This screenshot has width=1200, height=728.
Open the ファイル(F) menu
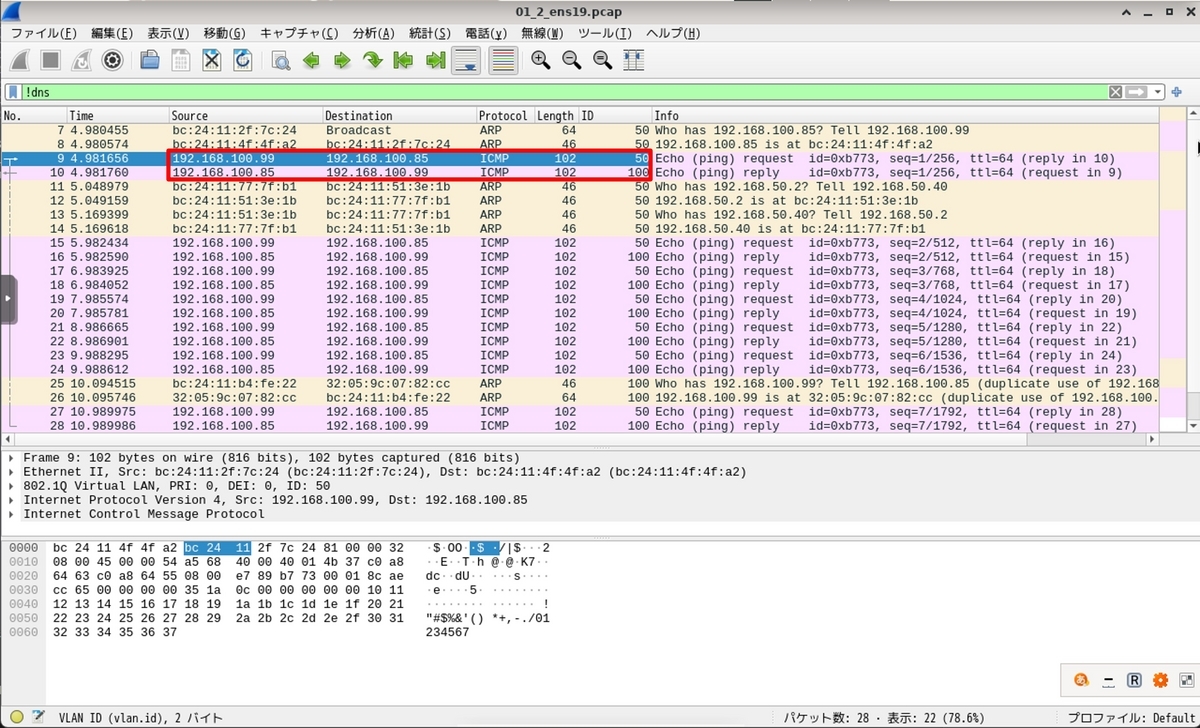[44, 33]
